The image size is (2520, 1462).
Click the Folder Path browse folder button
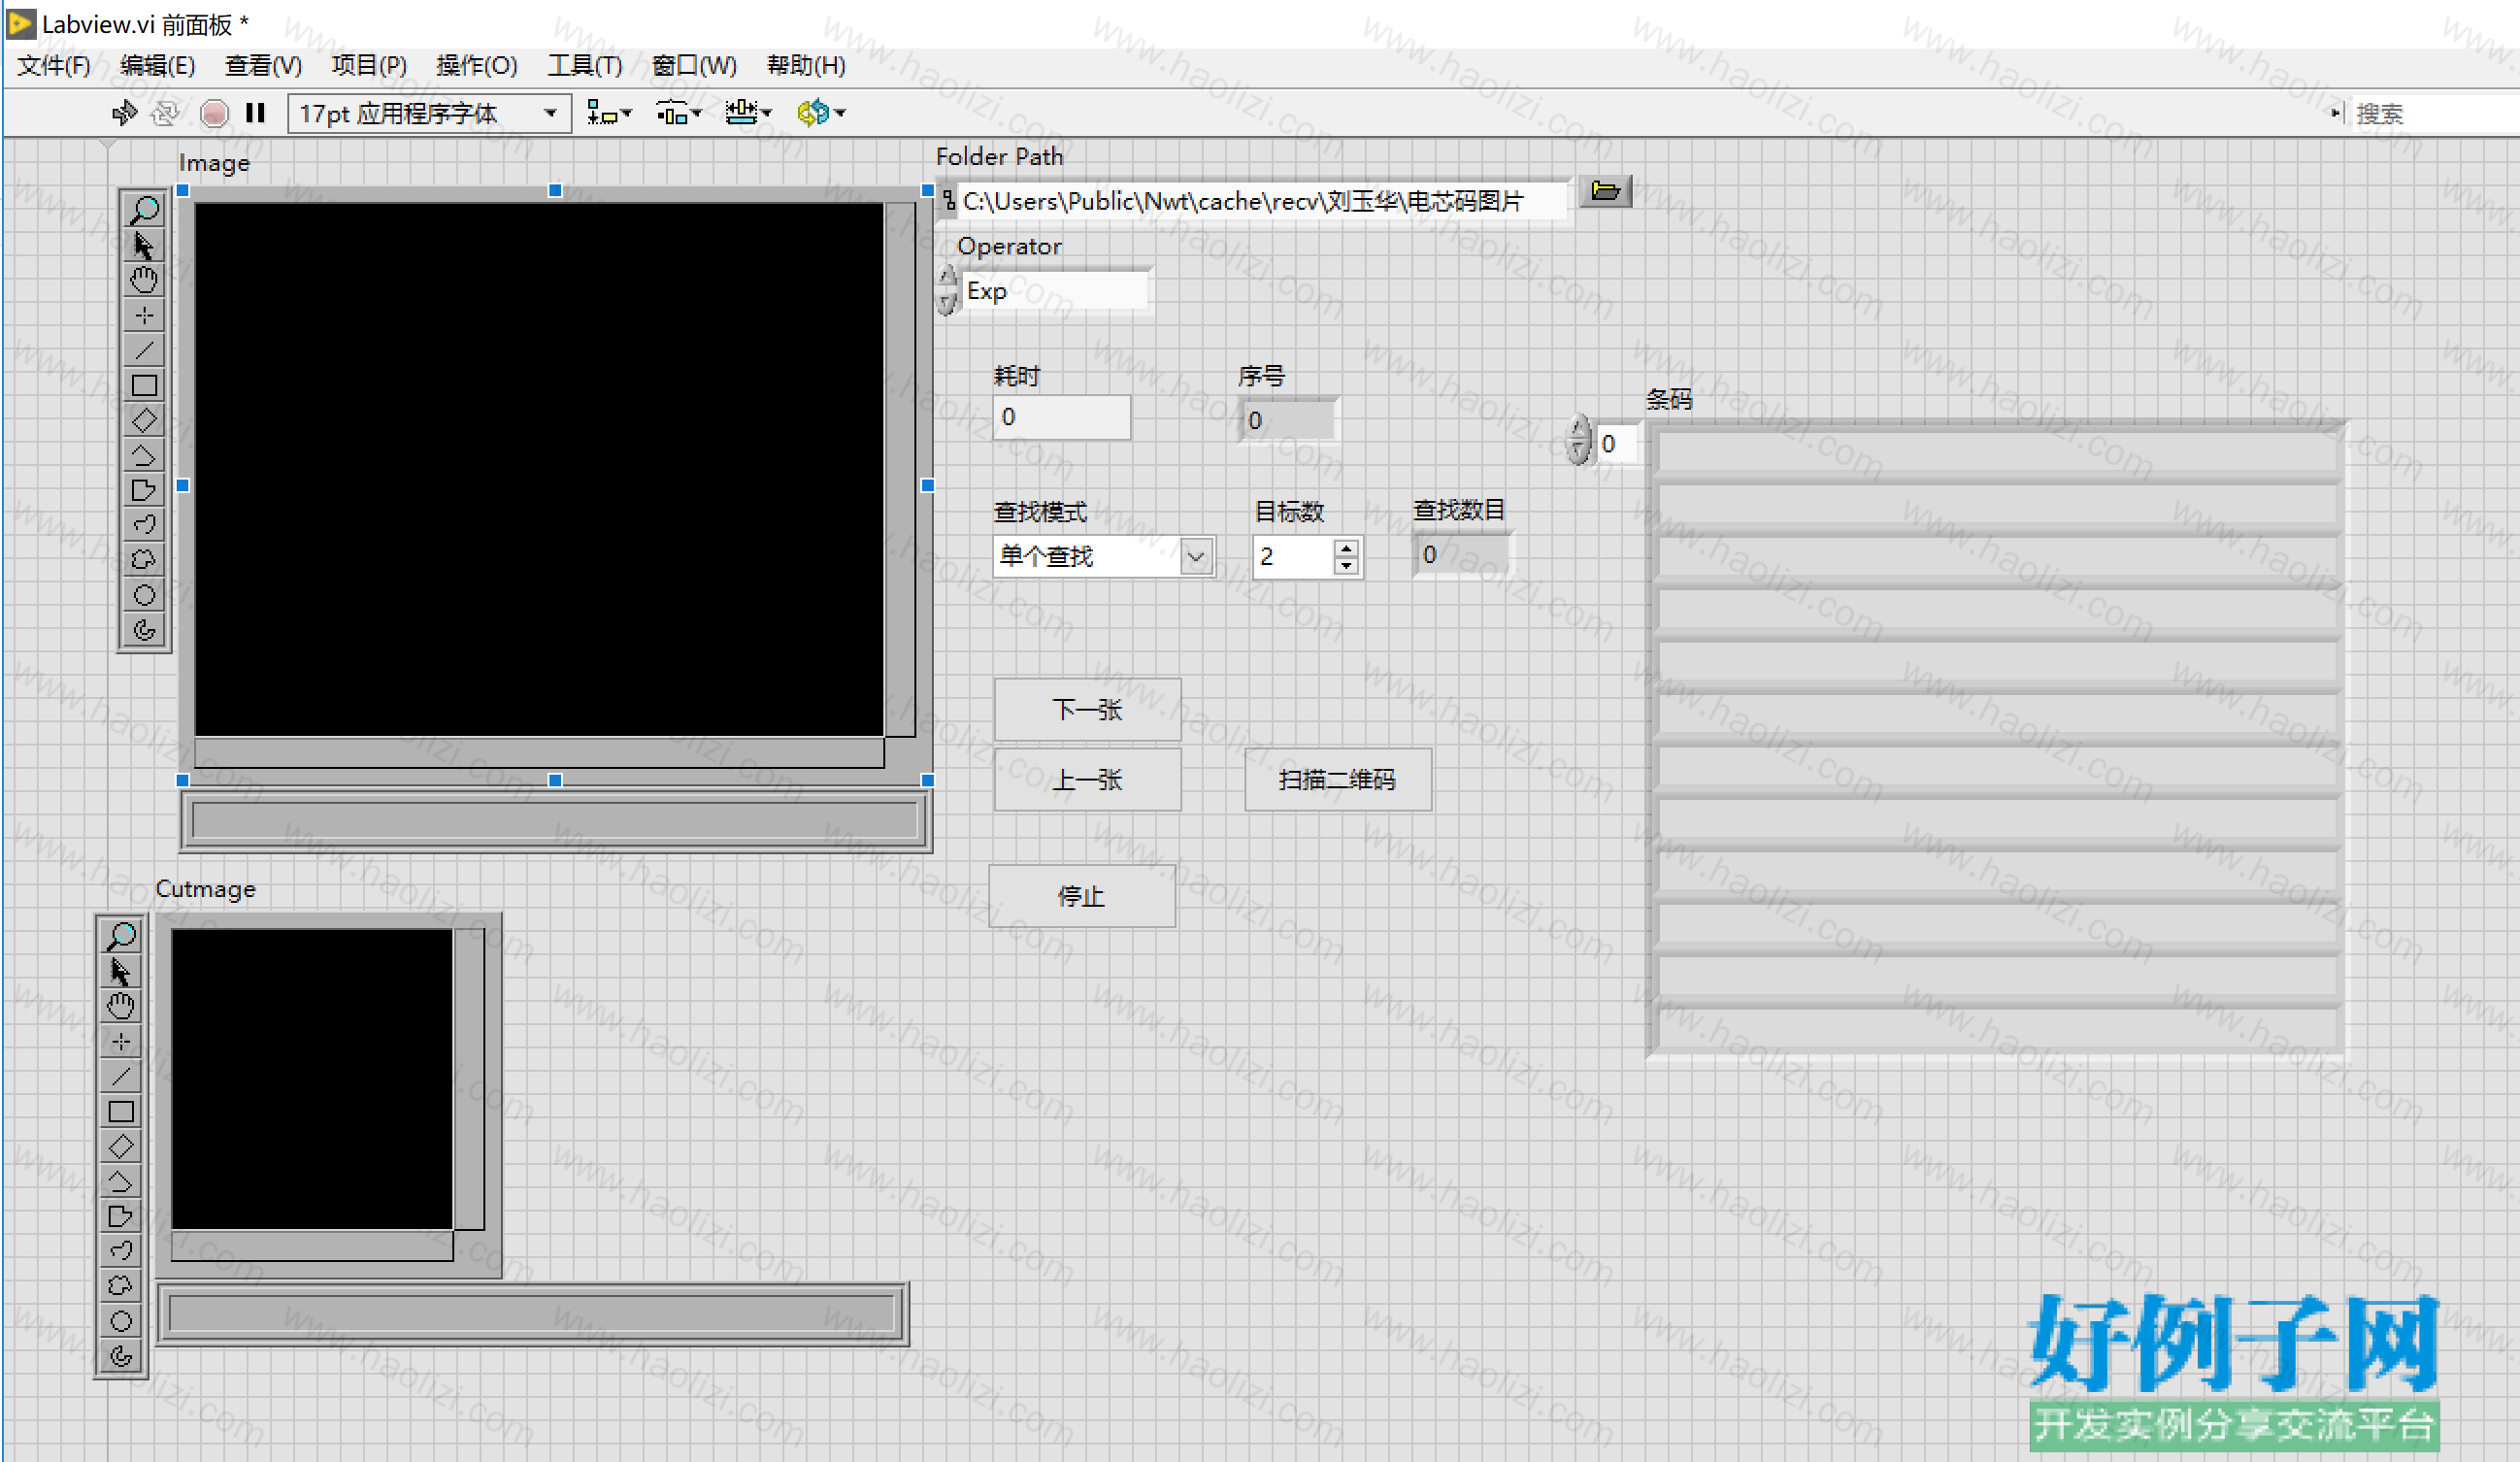[x=1606, y=190]
